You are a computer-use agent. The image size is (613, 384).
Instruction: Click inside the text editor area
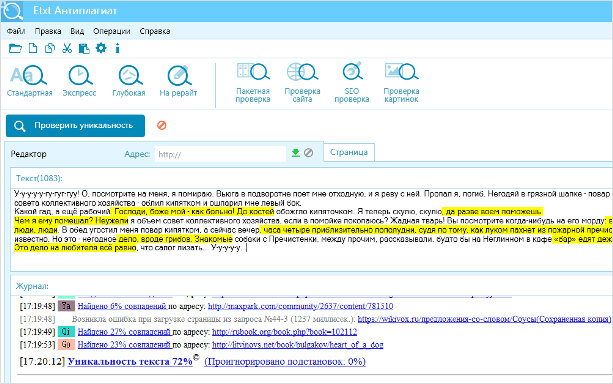[311, 230]
